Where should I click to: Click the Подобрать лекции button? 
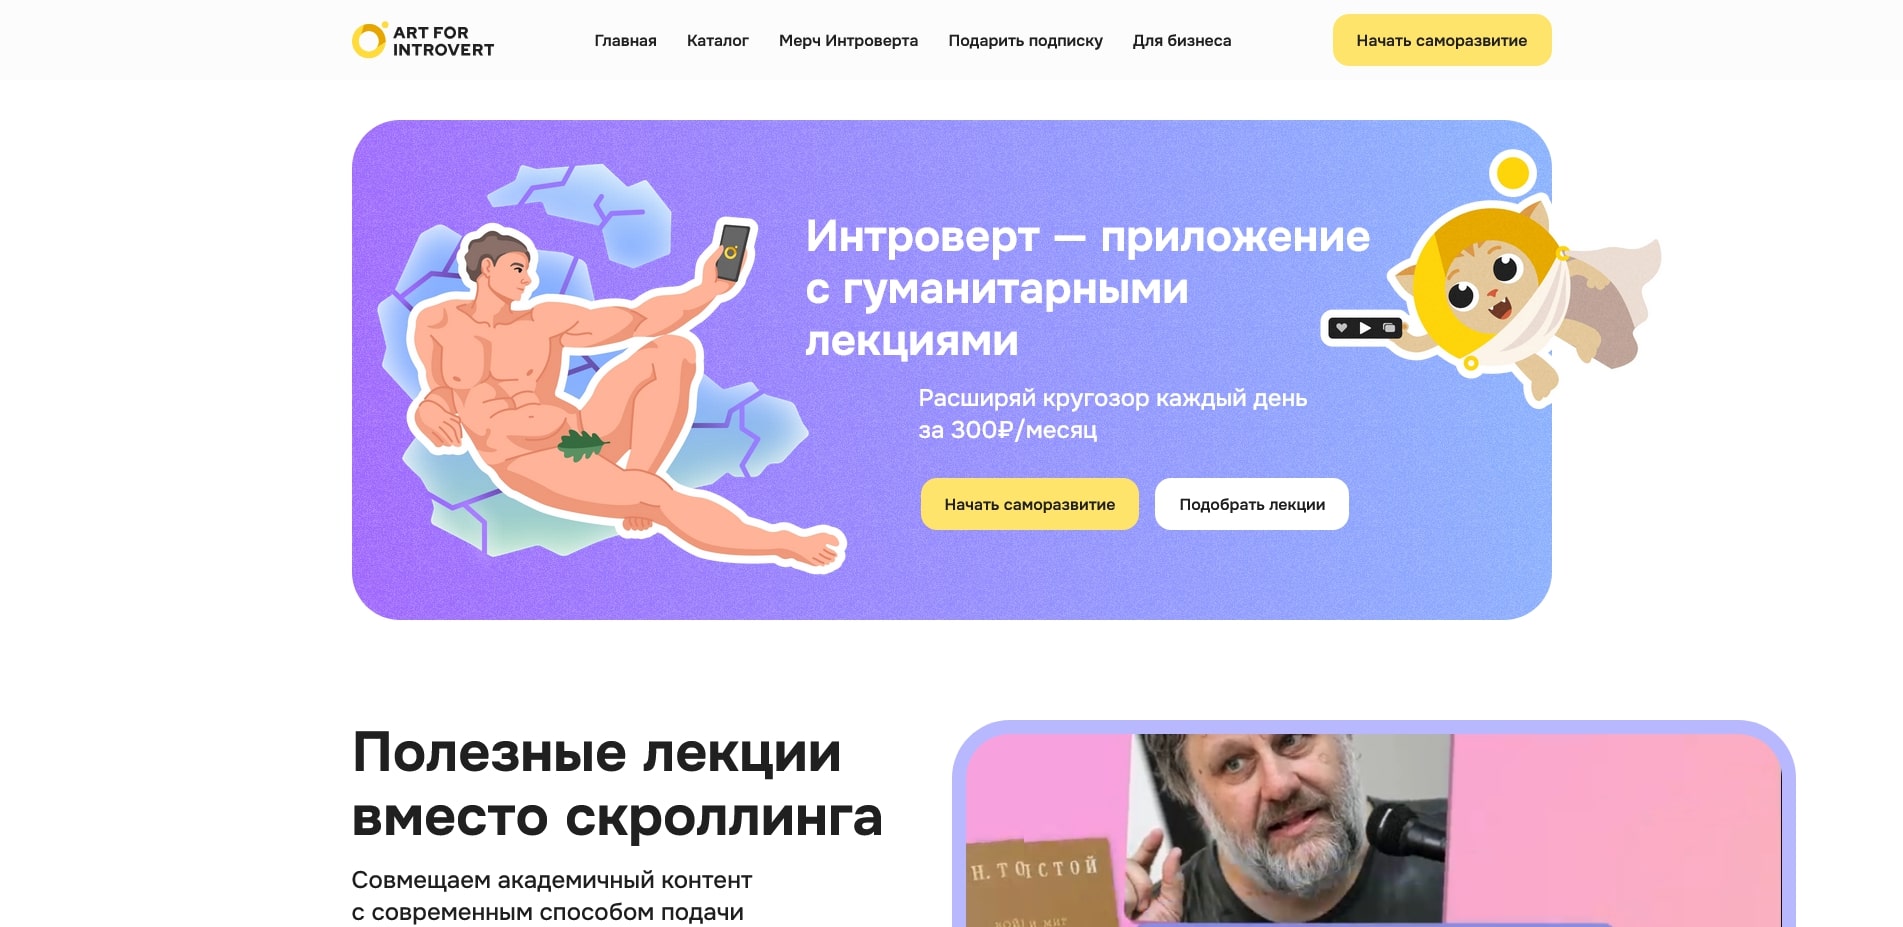tap(1251, 504)
